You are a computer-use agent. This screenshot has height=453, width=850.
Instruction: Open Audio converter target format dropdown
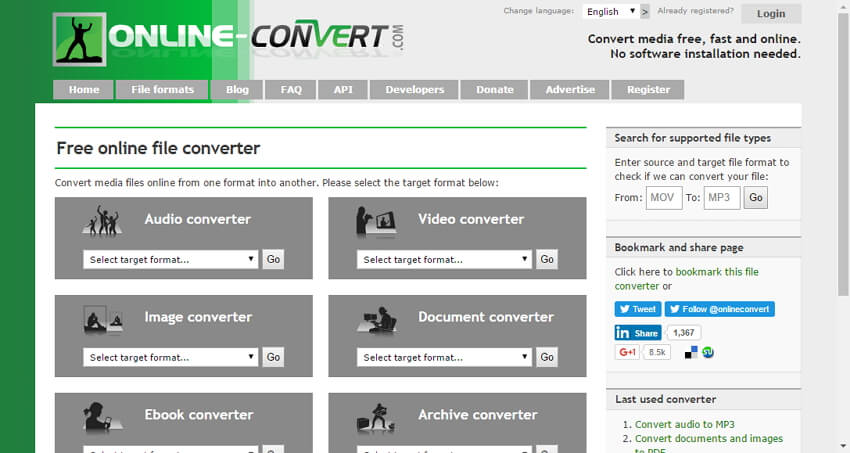point(171,260)
